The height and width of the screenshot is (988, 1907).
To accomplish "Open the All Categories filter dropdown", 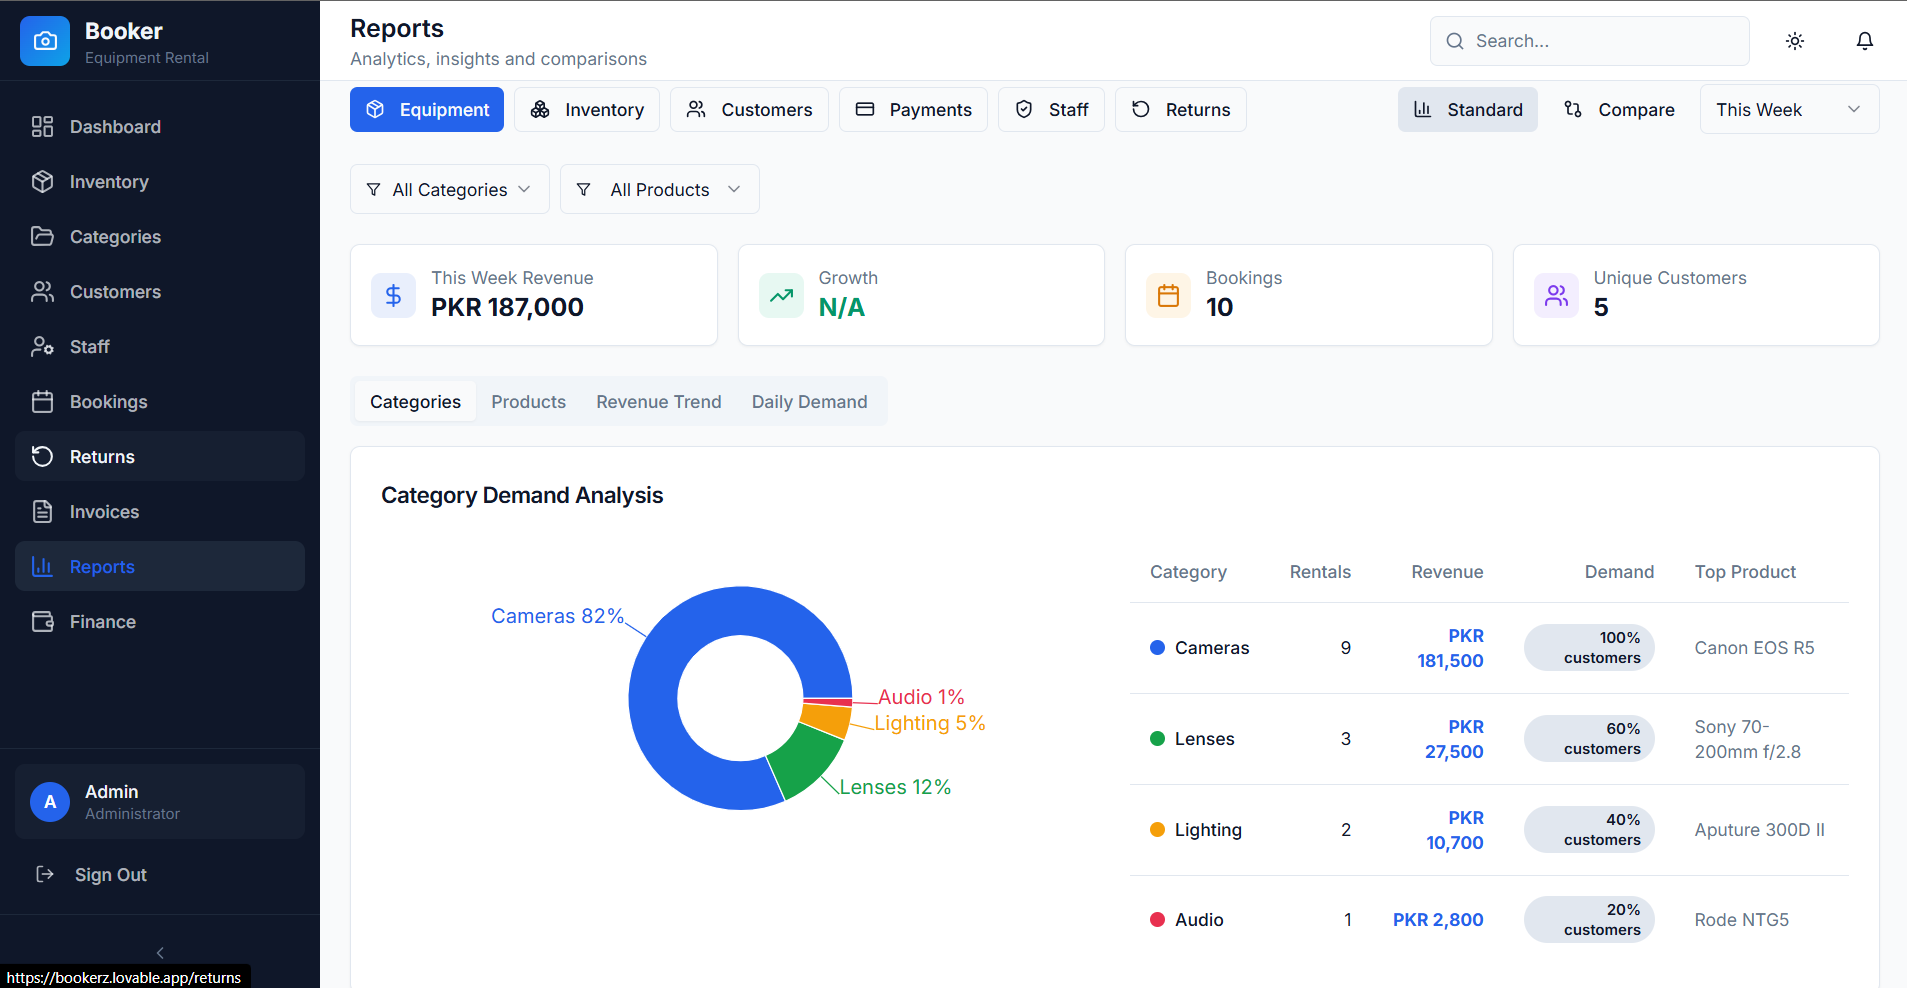I will tap(450, 190).
